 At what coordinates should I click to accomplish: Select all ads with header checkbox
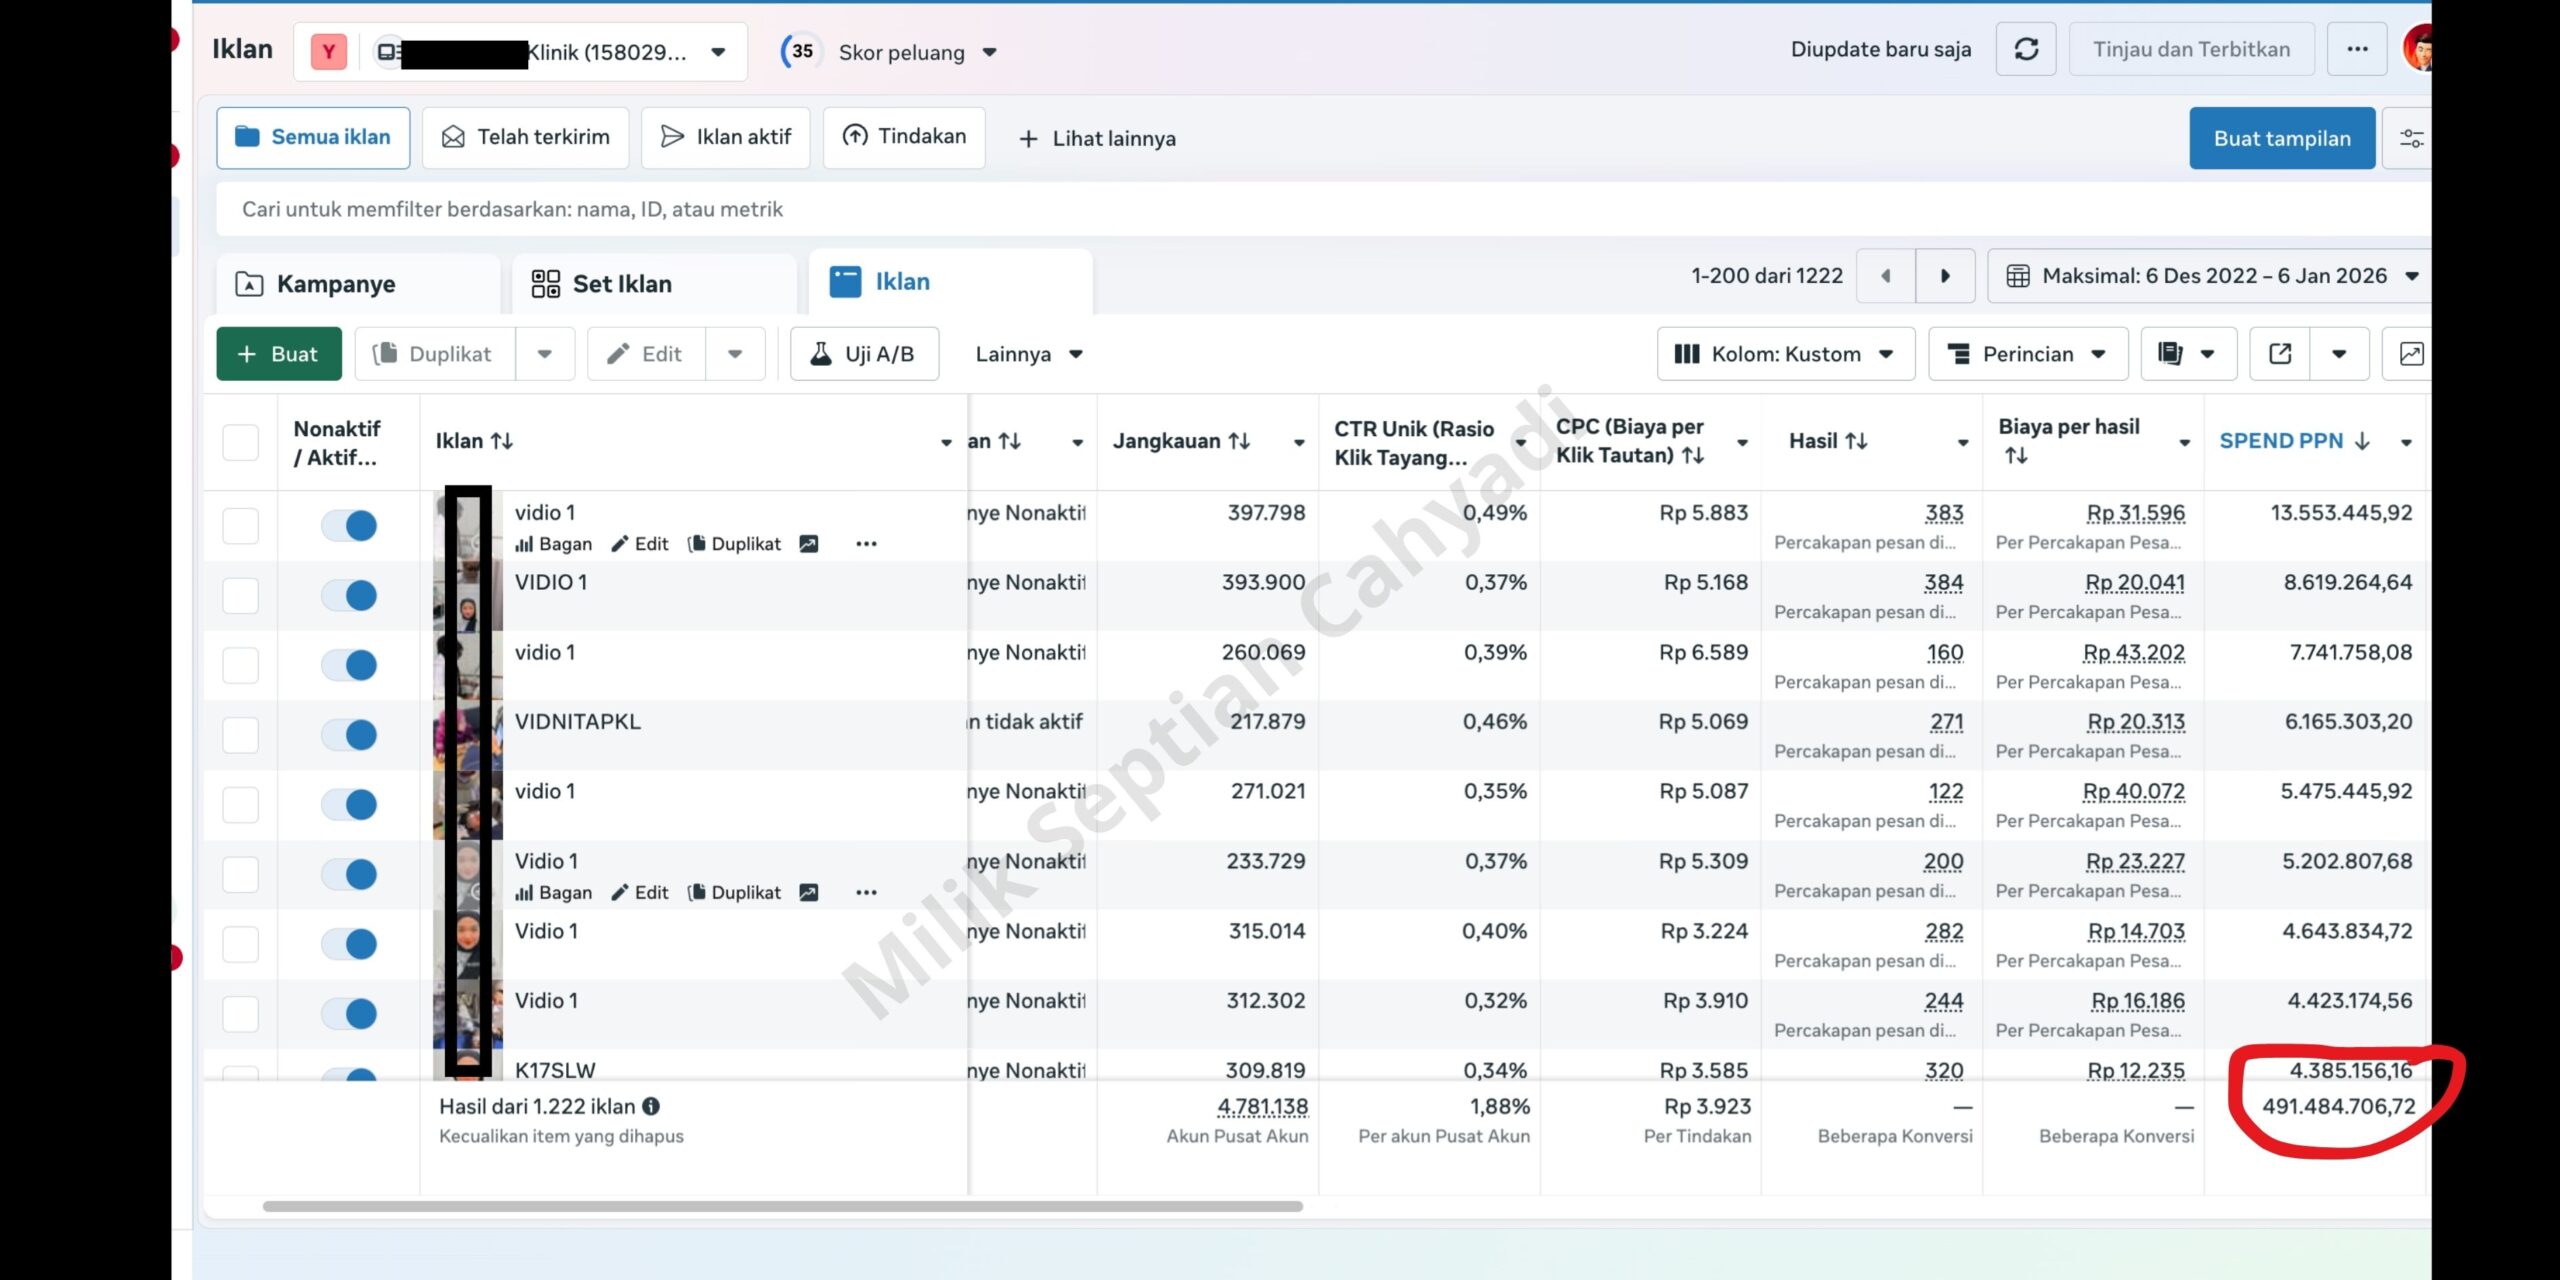pos(240,442)
